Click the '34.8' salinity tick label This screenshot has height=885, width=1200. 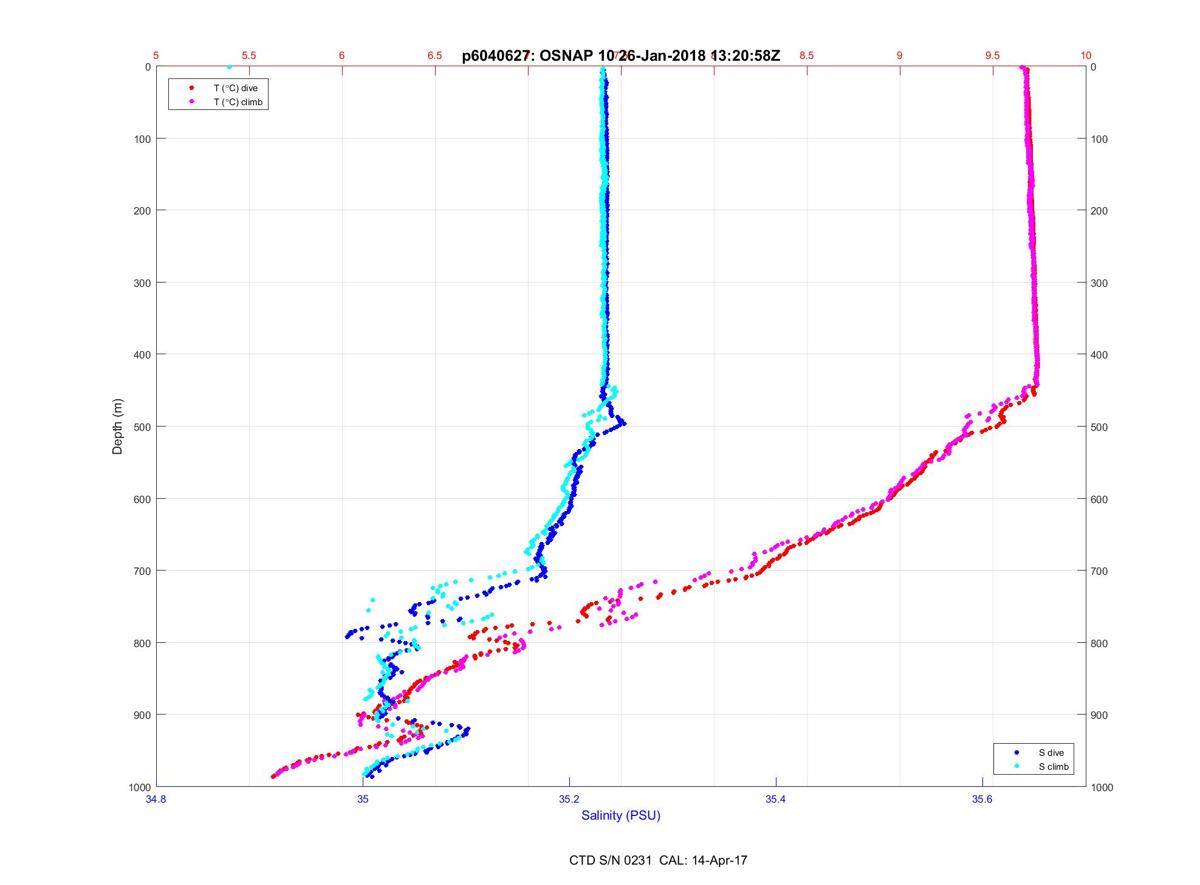[155, 799]
